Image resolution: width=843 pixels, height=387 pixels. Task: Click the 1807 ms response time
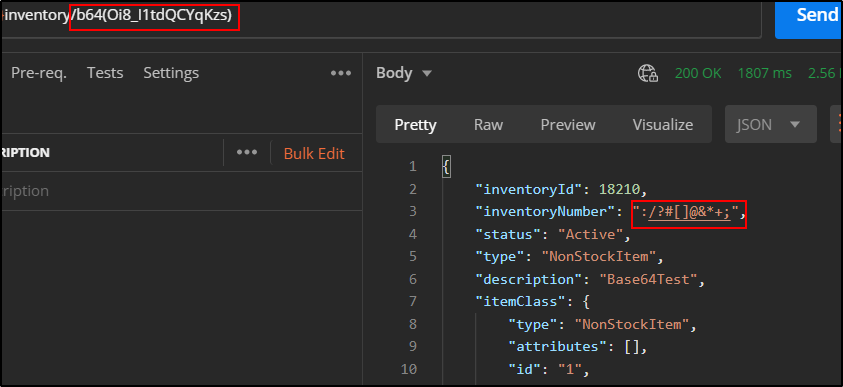(765, 73)
